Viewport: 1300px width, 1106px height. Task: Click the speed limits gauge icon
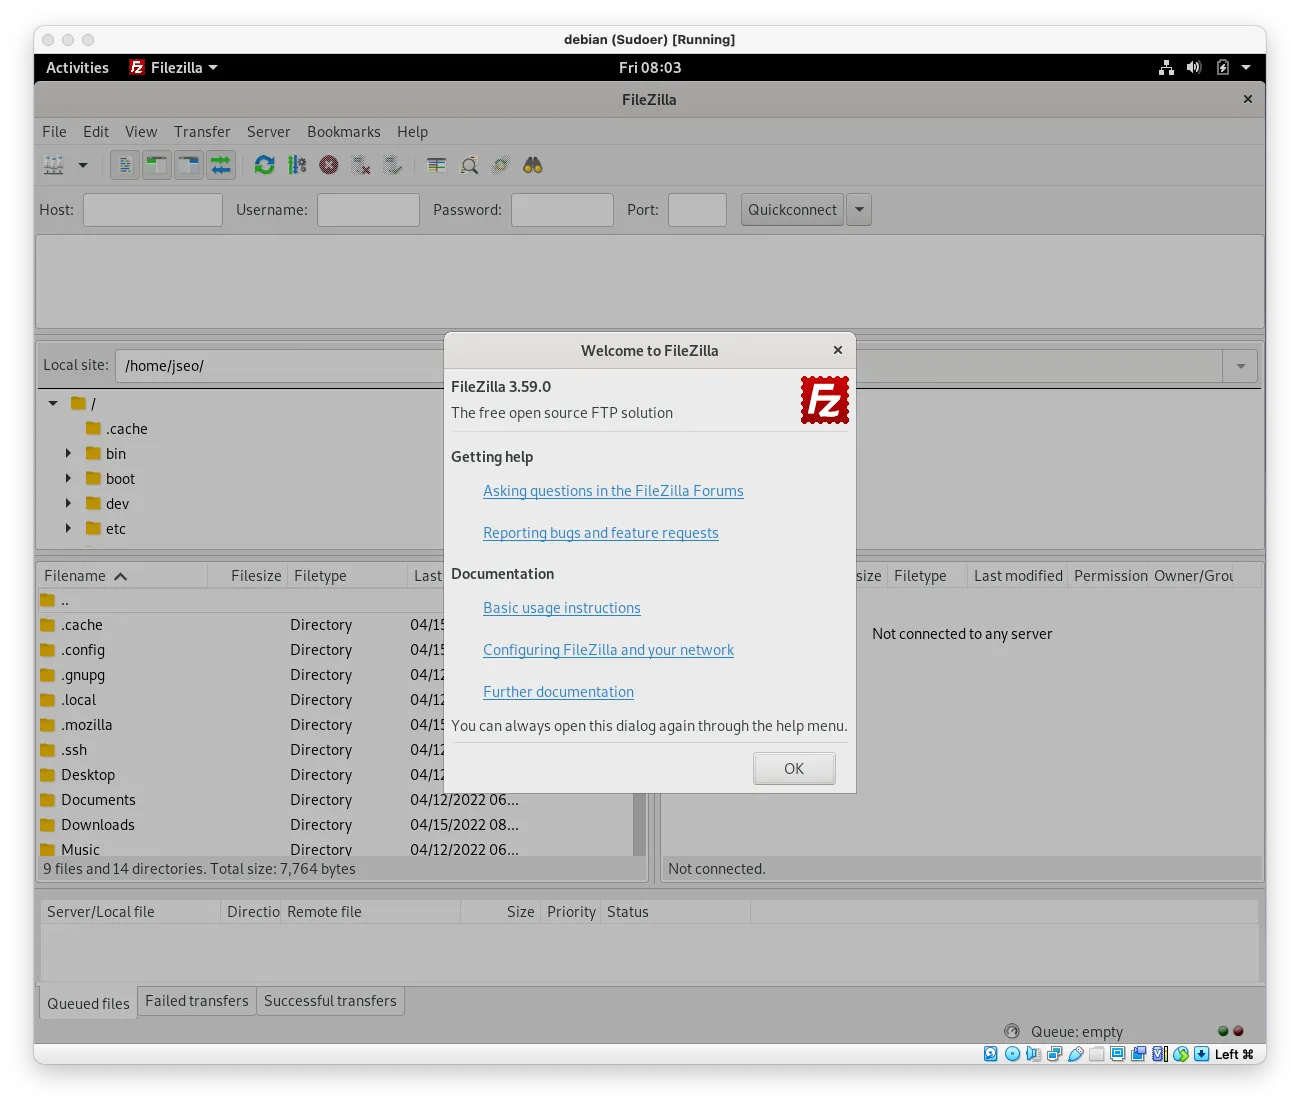coord(1012,1031)
